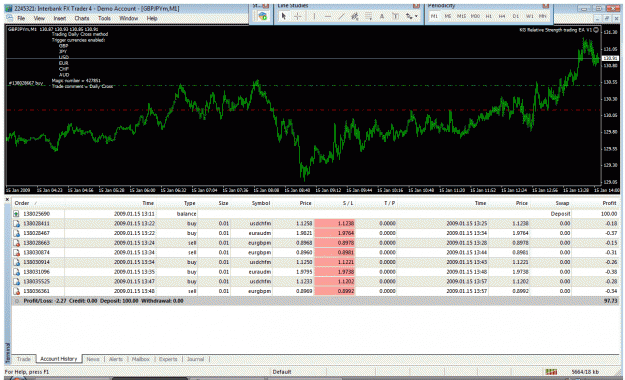Image resolution: width=625 pixels, height=380 pixels.
Task: Sort by the S / L column header
Action: 348,203
